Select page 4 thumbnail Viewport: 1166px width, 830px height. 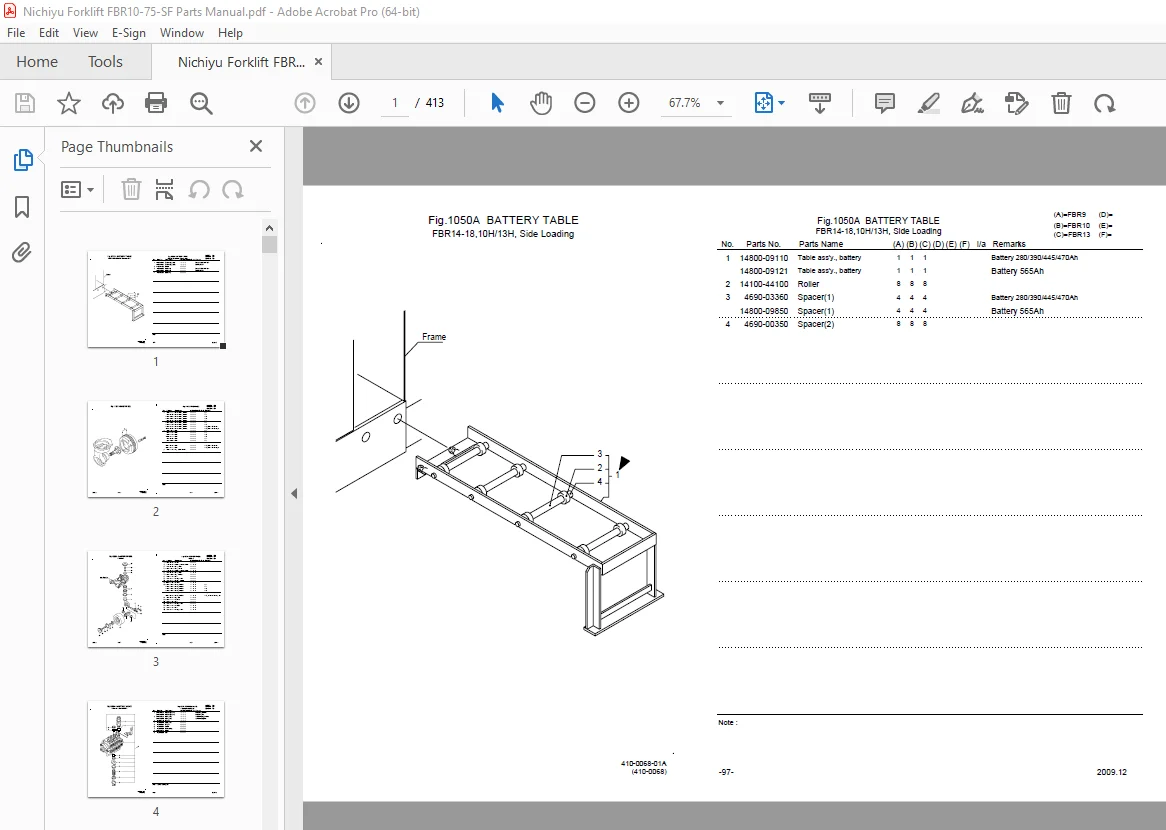156,749
